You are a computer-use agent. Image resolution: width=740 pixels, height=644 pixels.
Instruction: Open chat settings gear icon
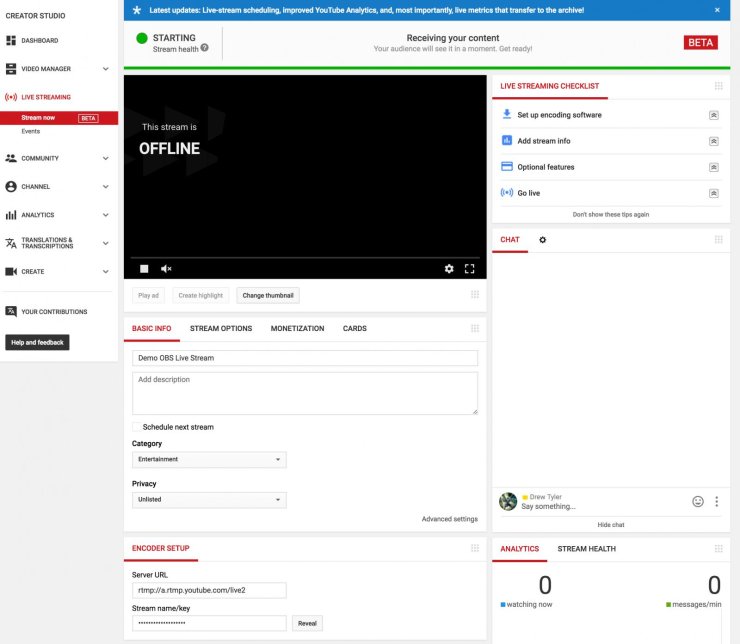tap(543, 240)
